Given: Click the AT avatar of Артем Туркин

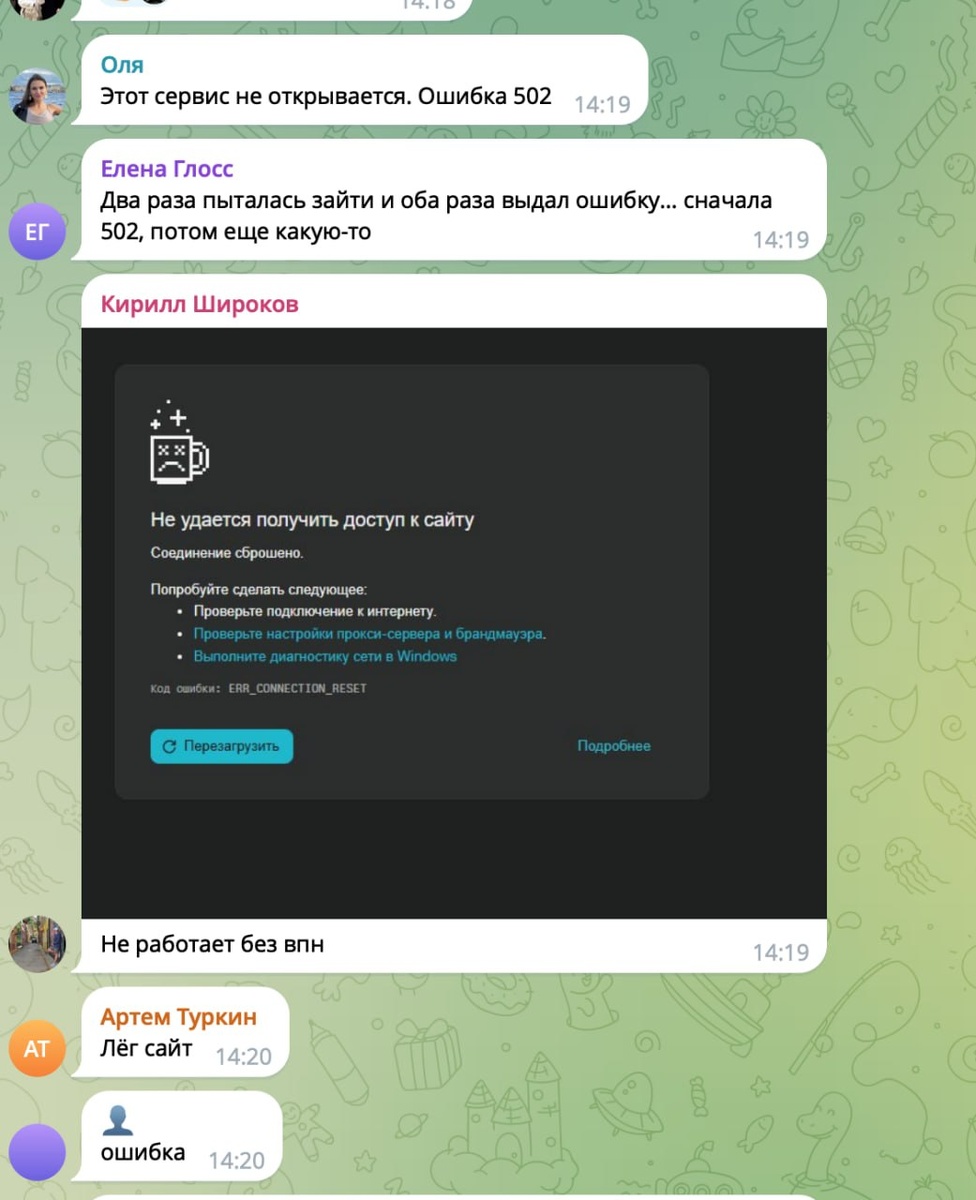Looking at the screenshot, I should [x=37, y=1048].
